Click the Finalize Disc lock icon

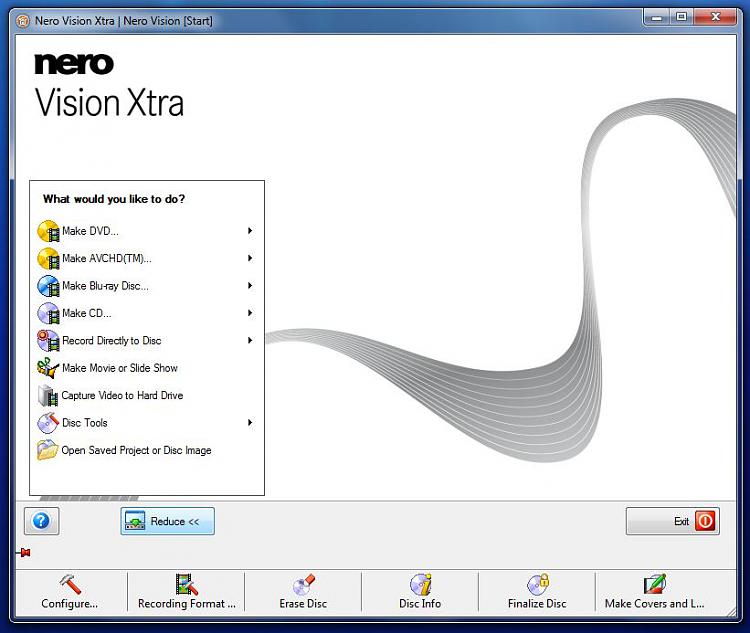538,584
